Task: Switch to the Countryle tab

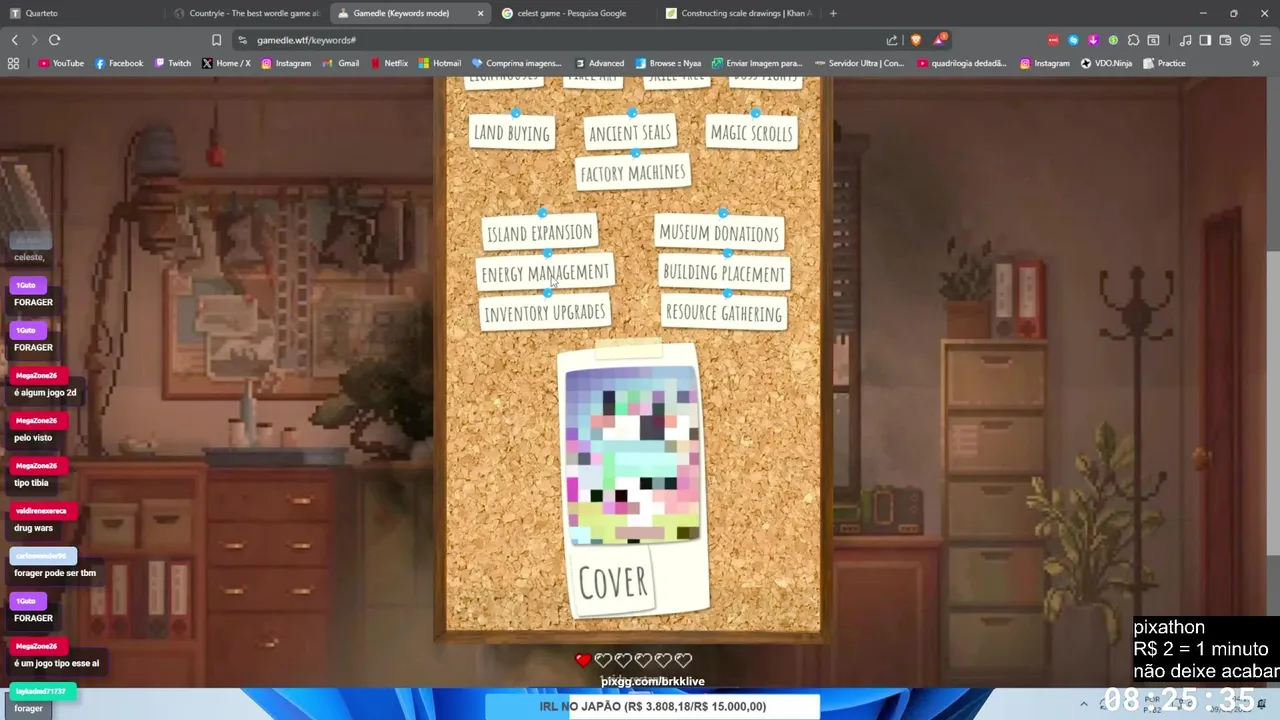Action: 246,13
